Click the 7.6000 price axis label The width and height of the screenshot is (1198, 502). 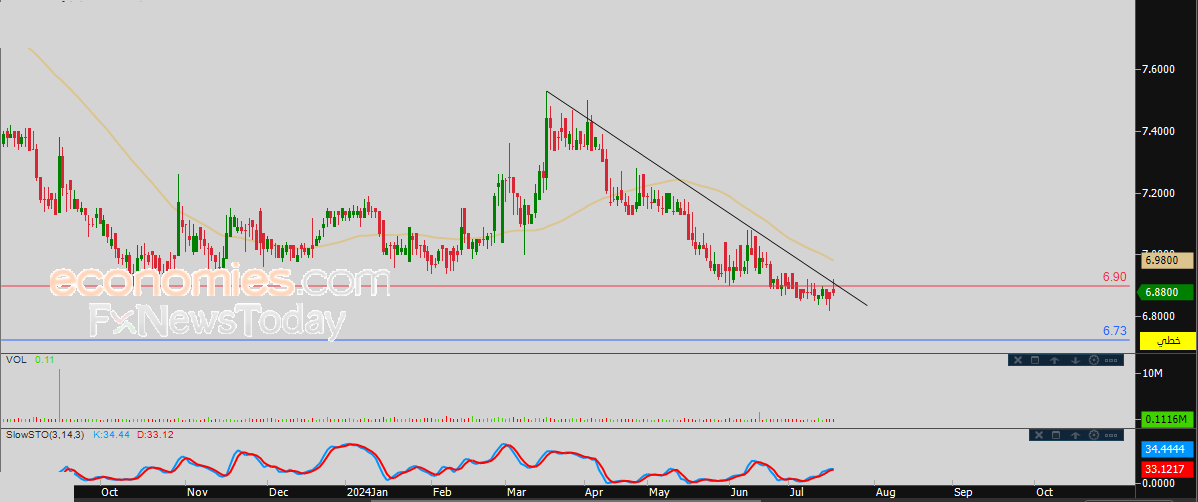point(1160,70)
